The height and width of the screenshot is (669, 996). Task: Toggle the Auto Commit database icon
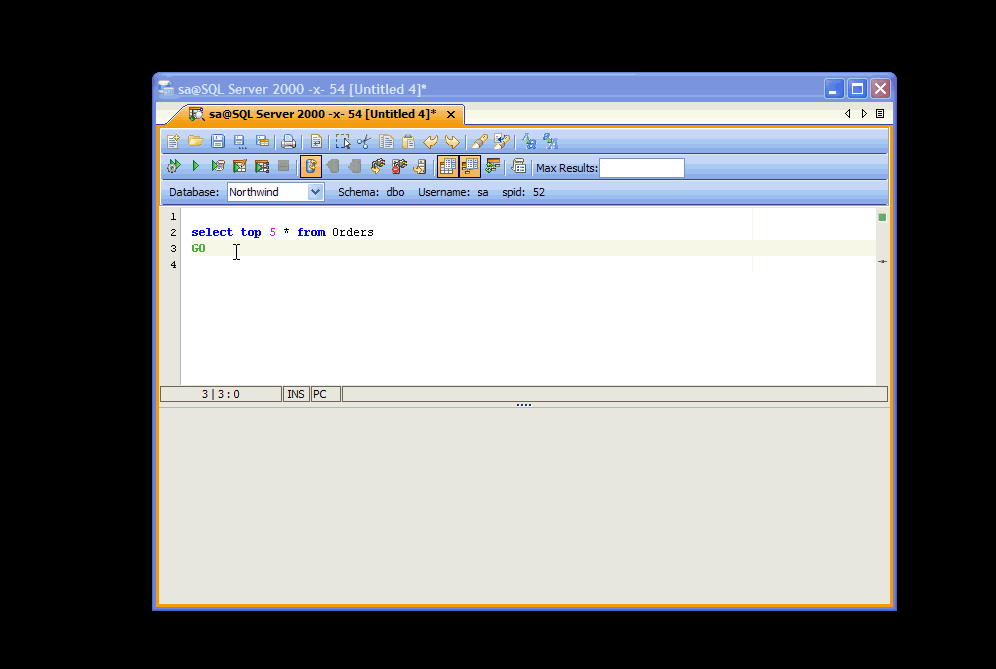(x=311, y=166)
